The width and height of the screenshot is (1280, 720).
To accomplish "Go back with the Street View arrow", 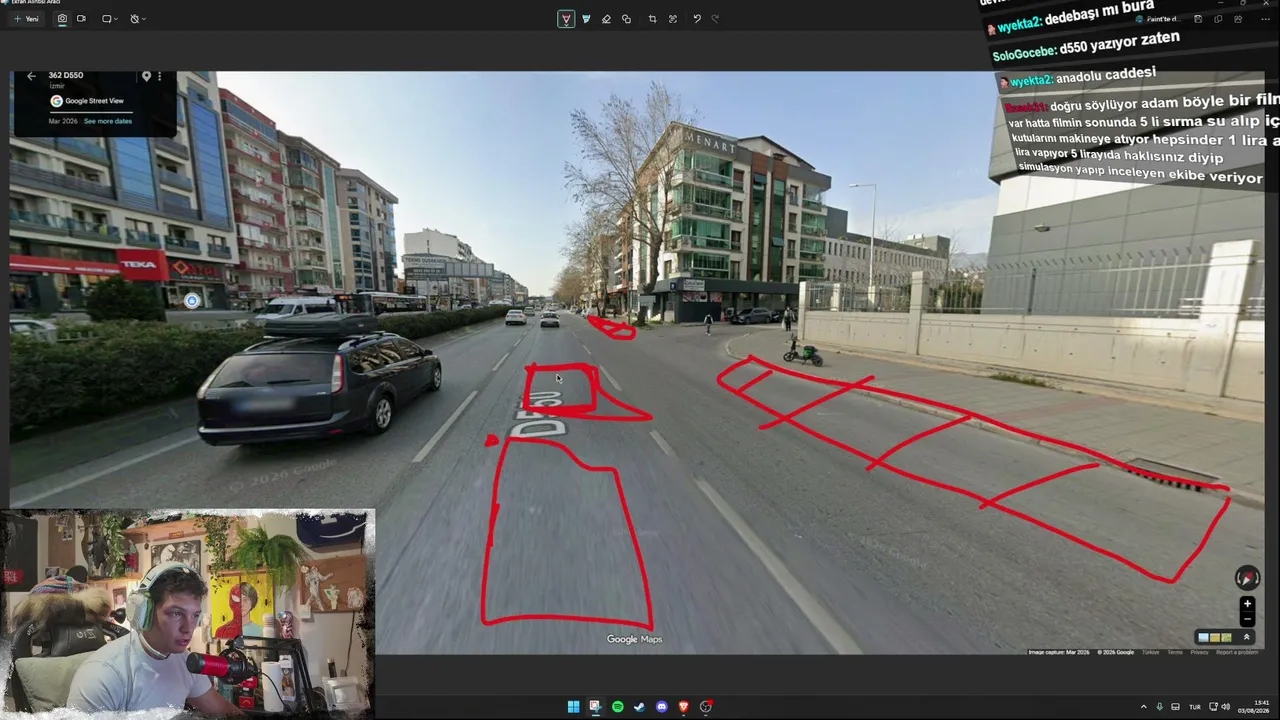I will [31, 76].
